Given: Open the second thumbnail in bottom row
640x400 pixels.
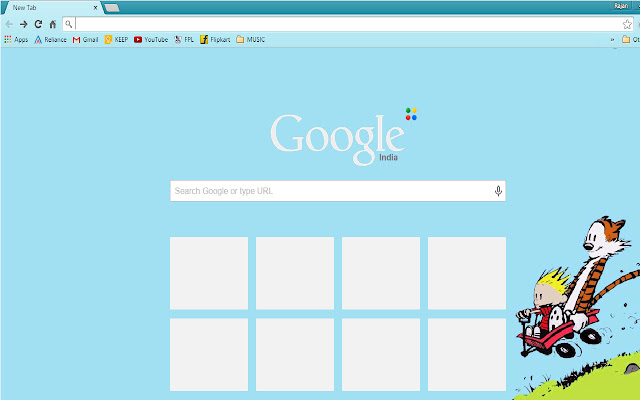Looking at the screenshot, I should 295,355.
